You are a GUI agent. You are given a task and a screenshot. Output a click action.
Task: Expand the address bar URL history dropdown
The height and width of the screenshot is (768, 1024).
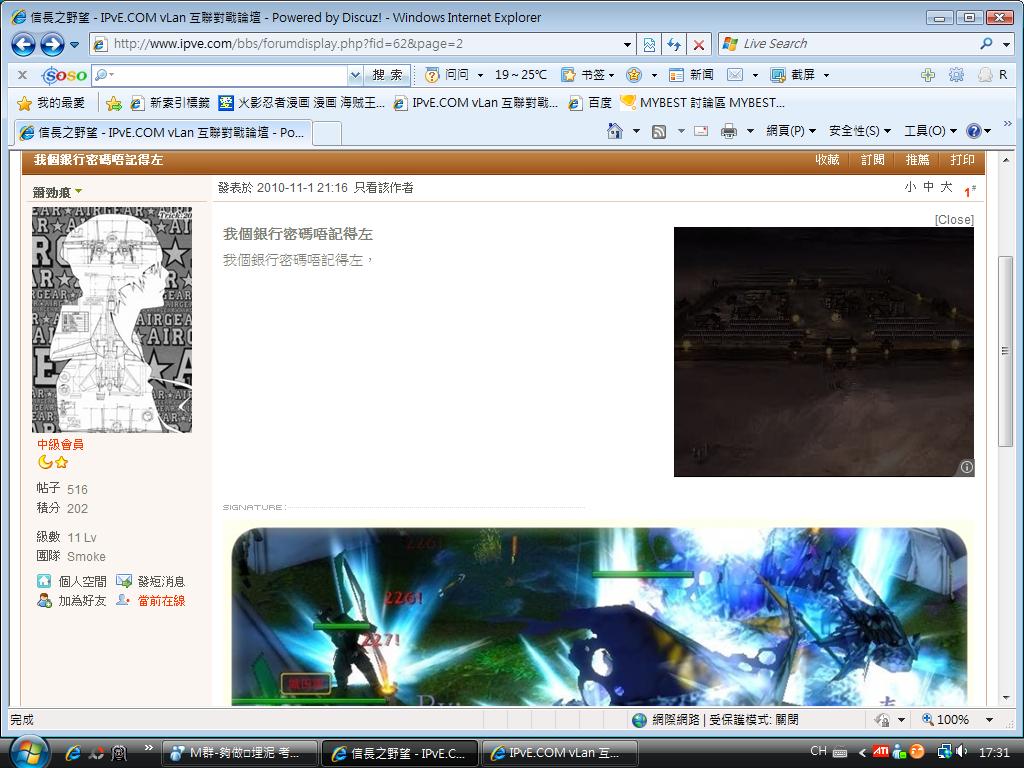click(627, 44)
